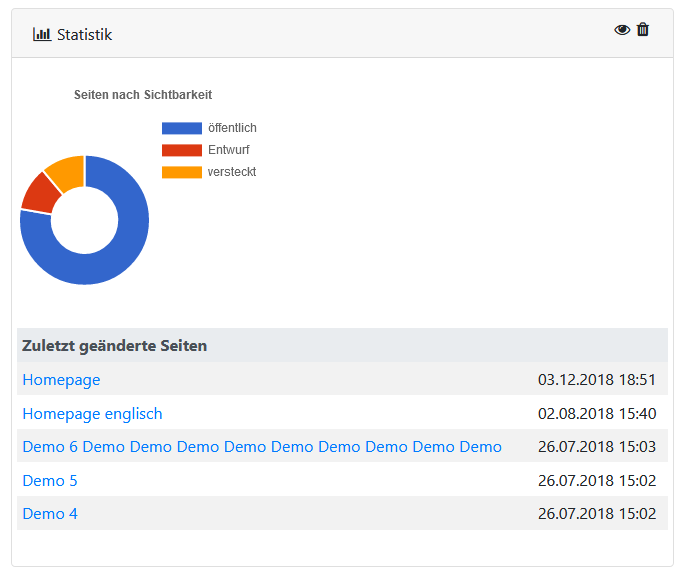Click the bar chart icon beside Statistik
Viewport: 682px width, 578px height.
42,34
